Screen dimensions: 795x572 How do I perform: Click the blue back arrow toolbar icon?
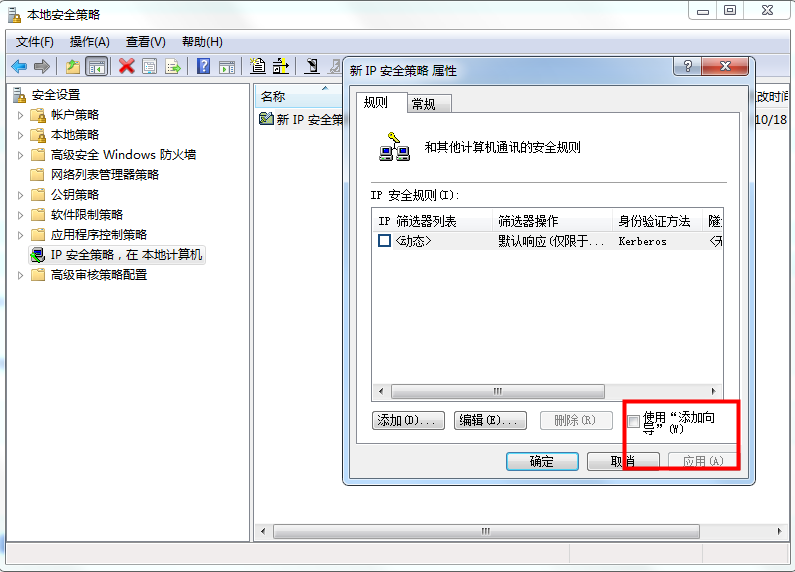[x=19, y=66]
